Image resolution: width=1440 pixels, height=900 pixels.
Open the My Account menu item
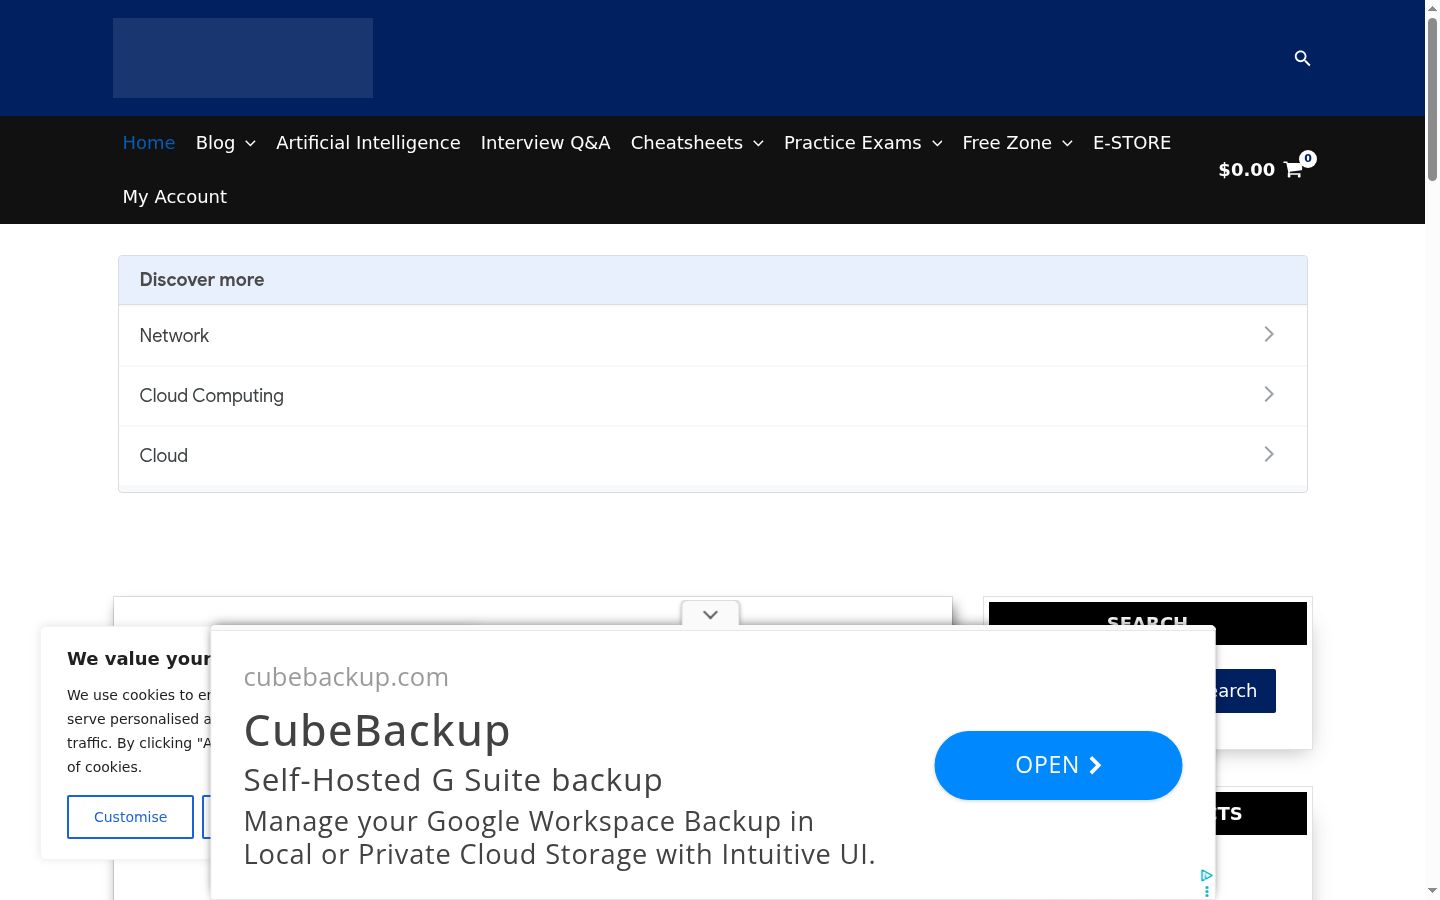coord(175,197)
